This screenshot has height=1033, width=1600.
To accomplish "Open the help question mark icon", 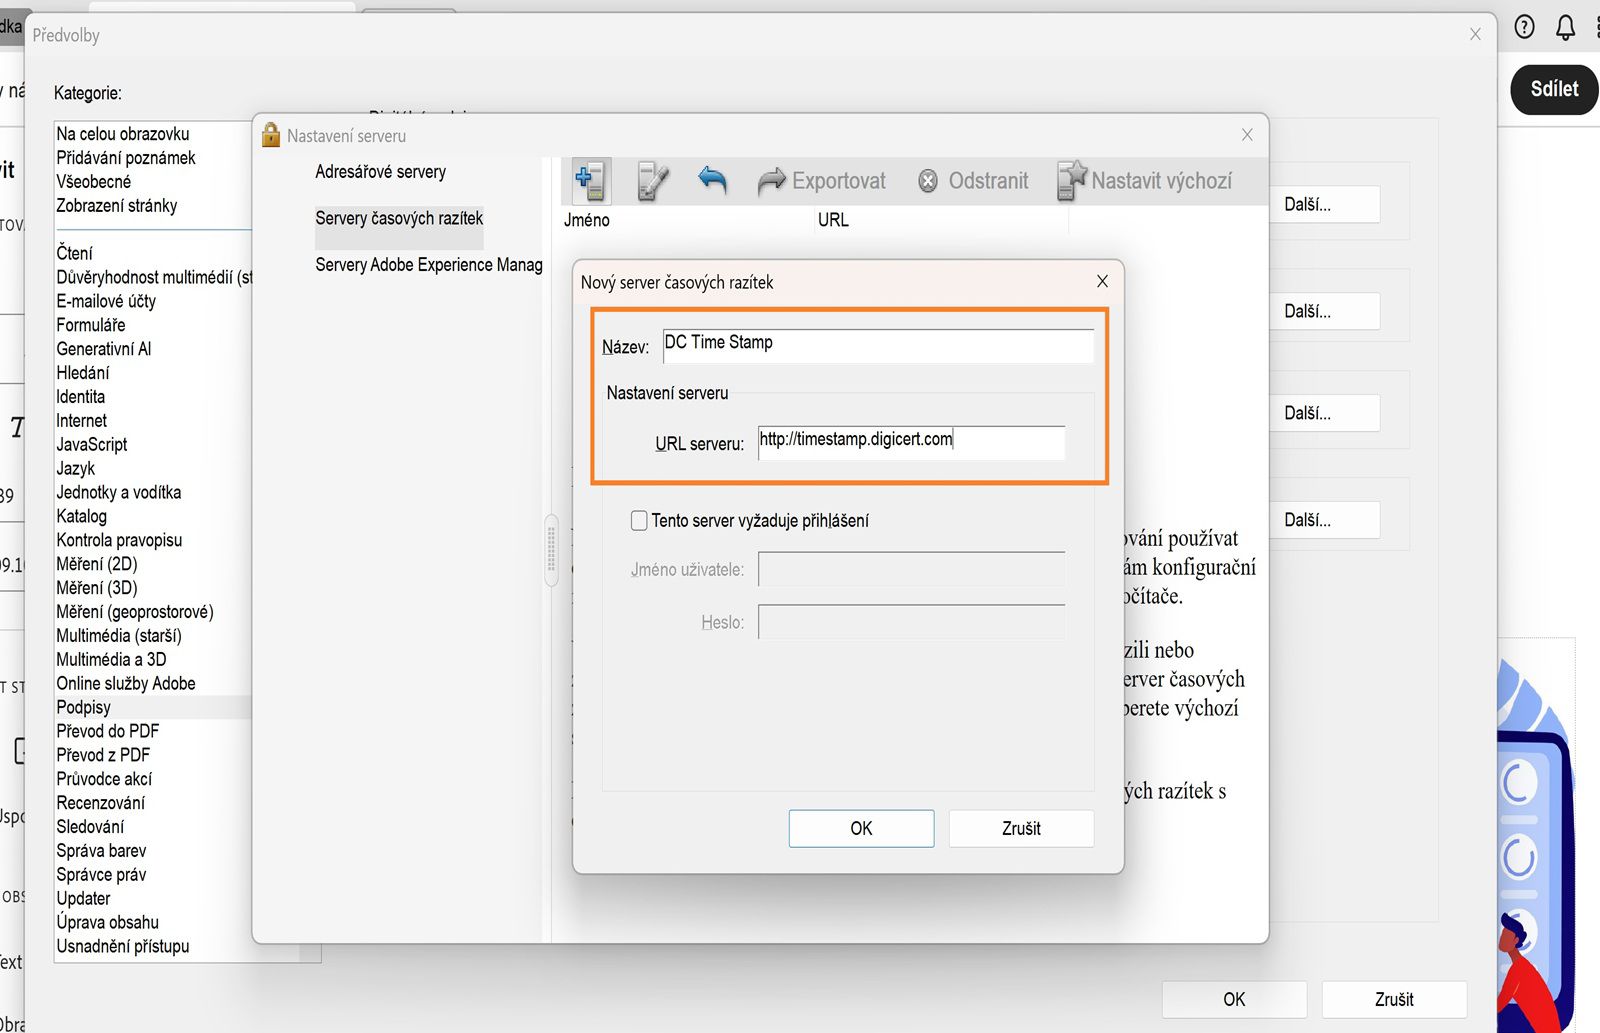I will [1524, 27].
